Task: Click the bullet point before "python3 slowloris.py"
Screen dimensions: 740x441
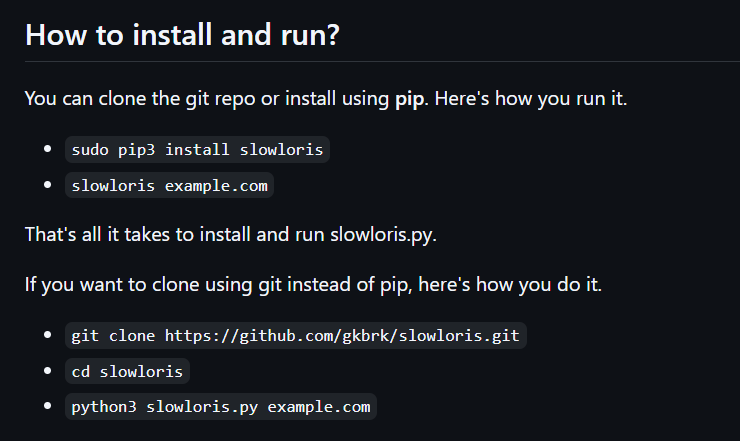Action: click(47, 406)
